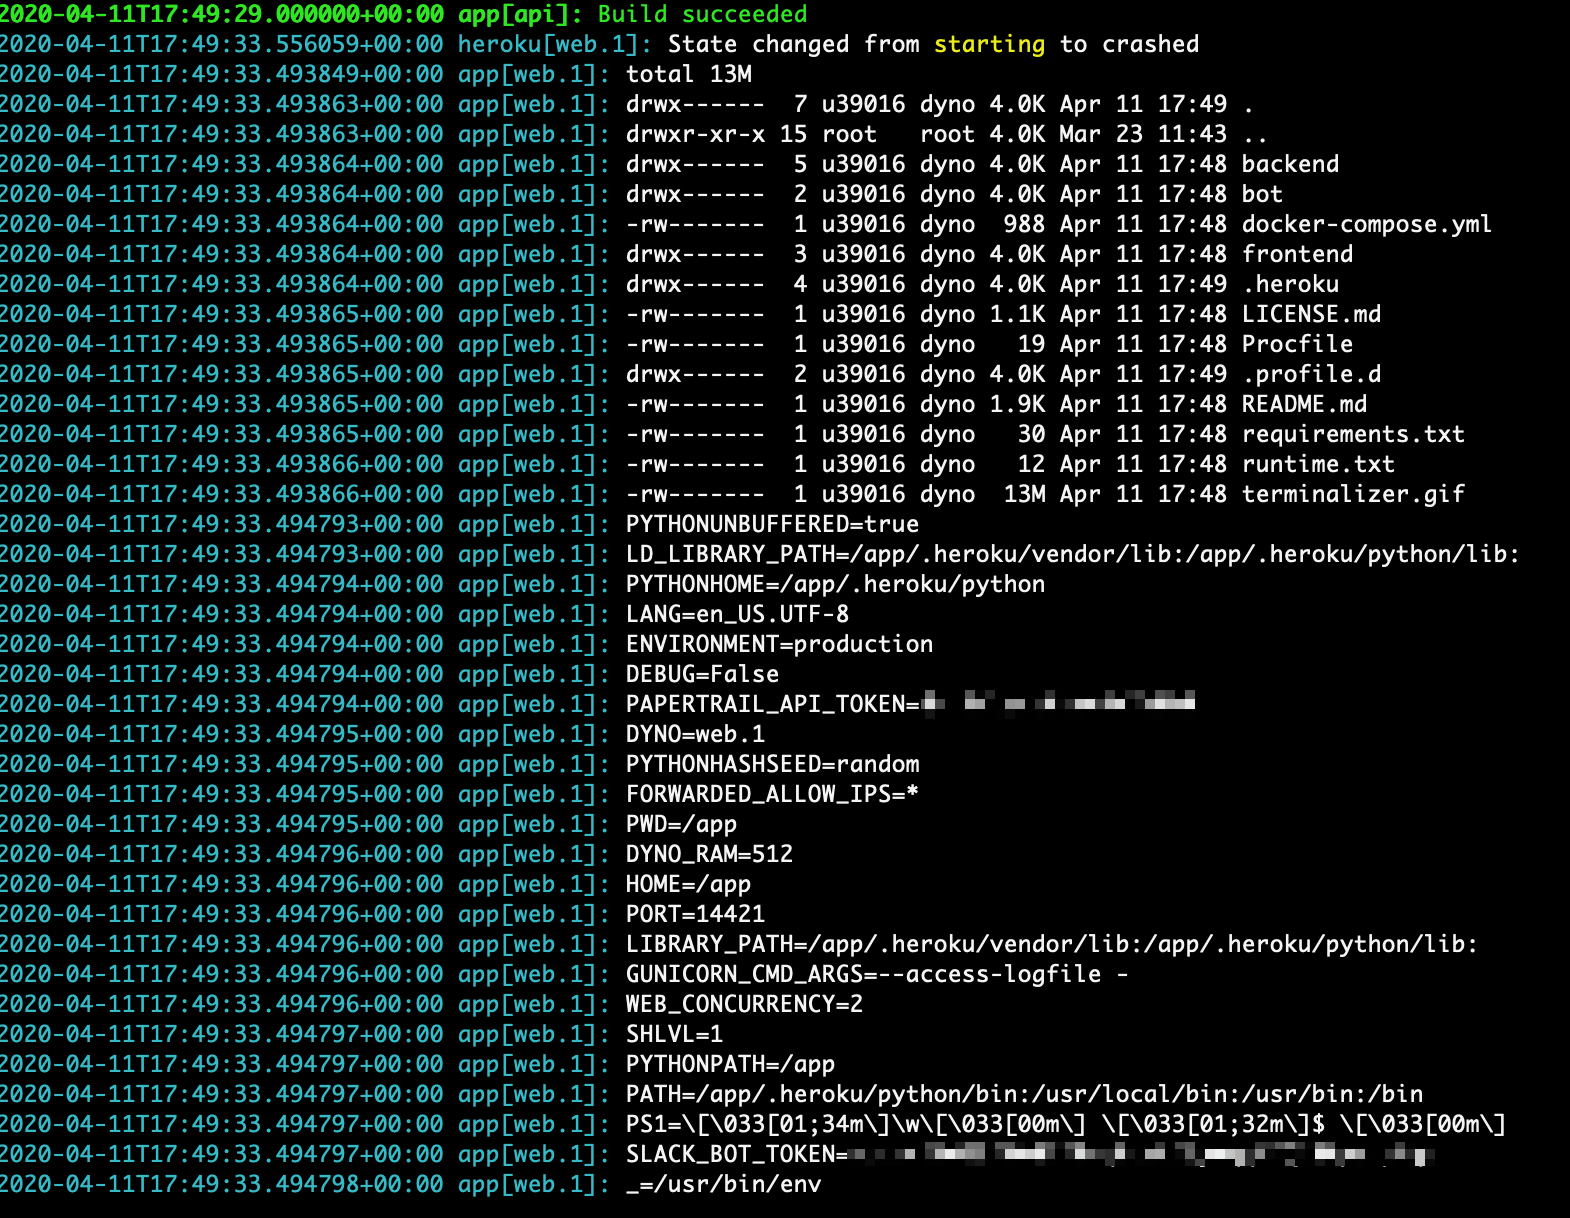This screenshot has width=1570, height=1218.
Task: Click the 'backend' directory name
Action: click(x=1290, y=164)
